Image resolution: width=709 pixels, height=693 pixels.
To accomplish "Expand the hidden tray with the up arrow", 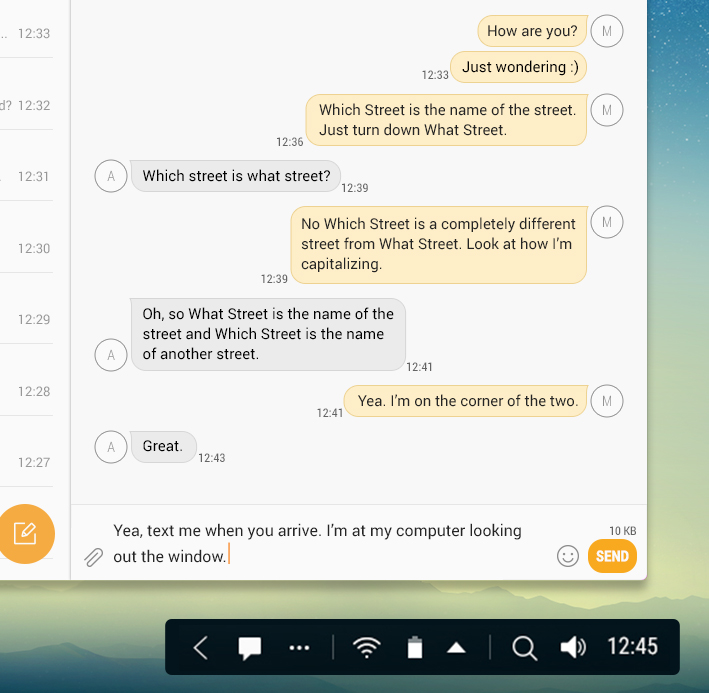I will pos(456,648).
